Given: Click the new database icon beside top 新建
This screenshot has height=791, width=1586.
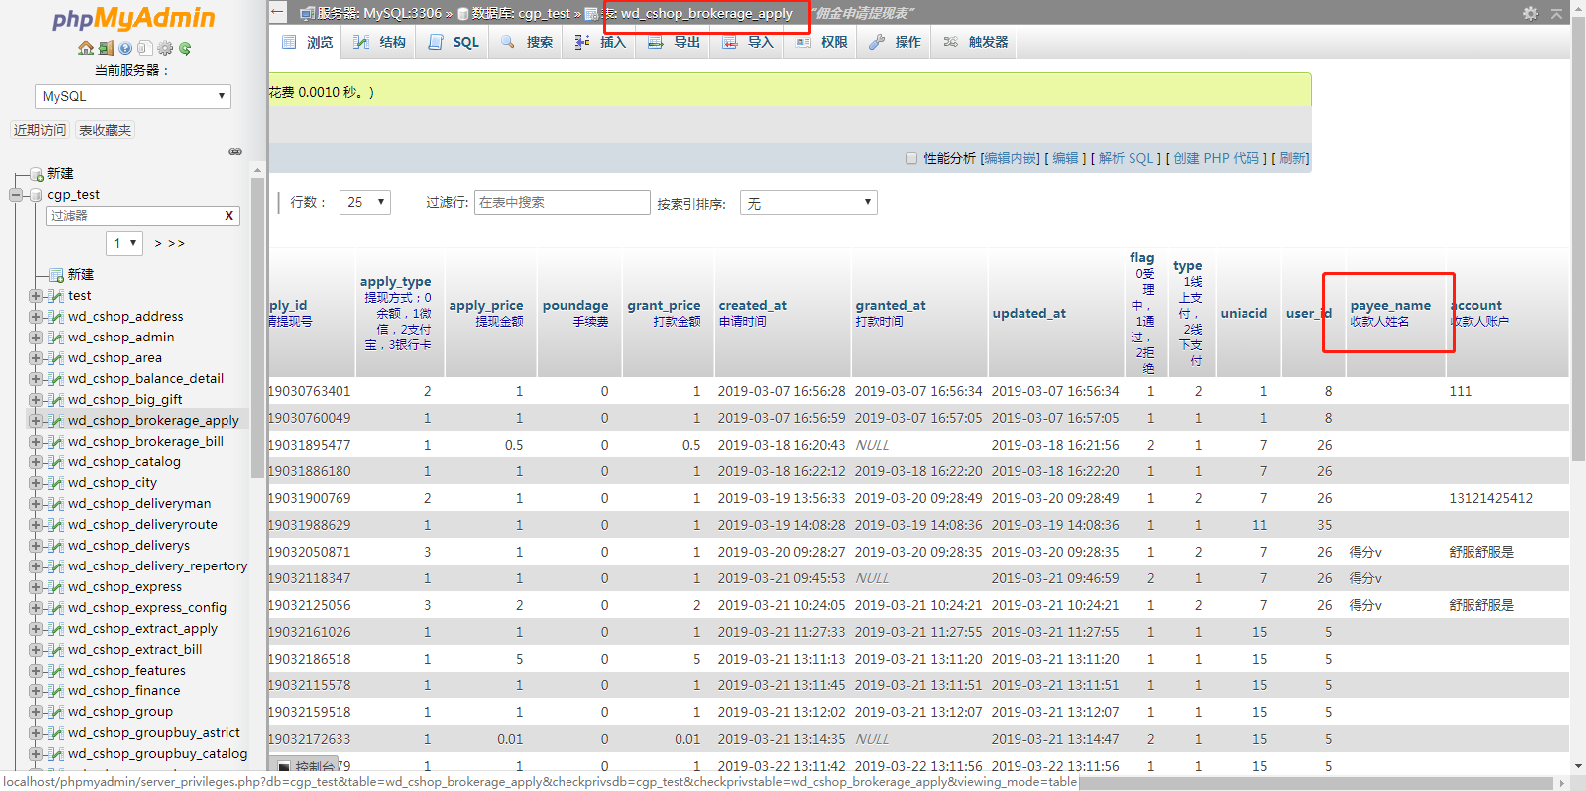Looking at the screenshot, I should click(37, 174).
